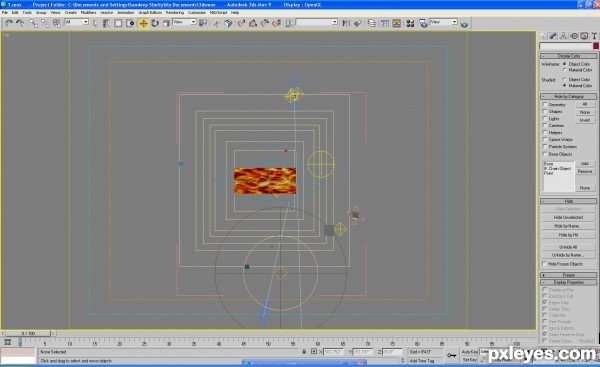Collapse the Display Color rollout
The width and height of the screenshot is (600, 367).
coord(569,56)
